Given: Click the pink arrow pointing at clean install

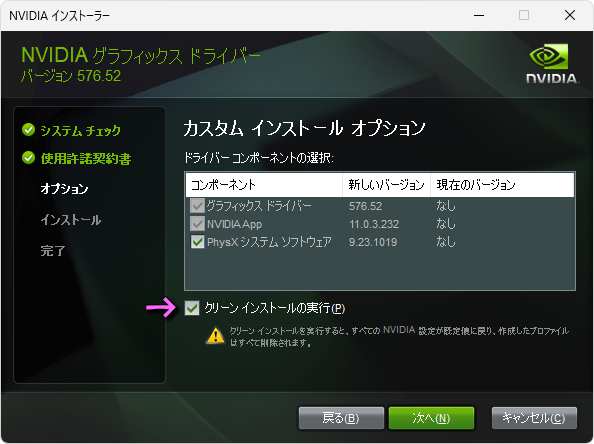Looking at the screenshot, I should click(161, 307).
